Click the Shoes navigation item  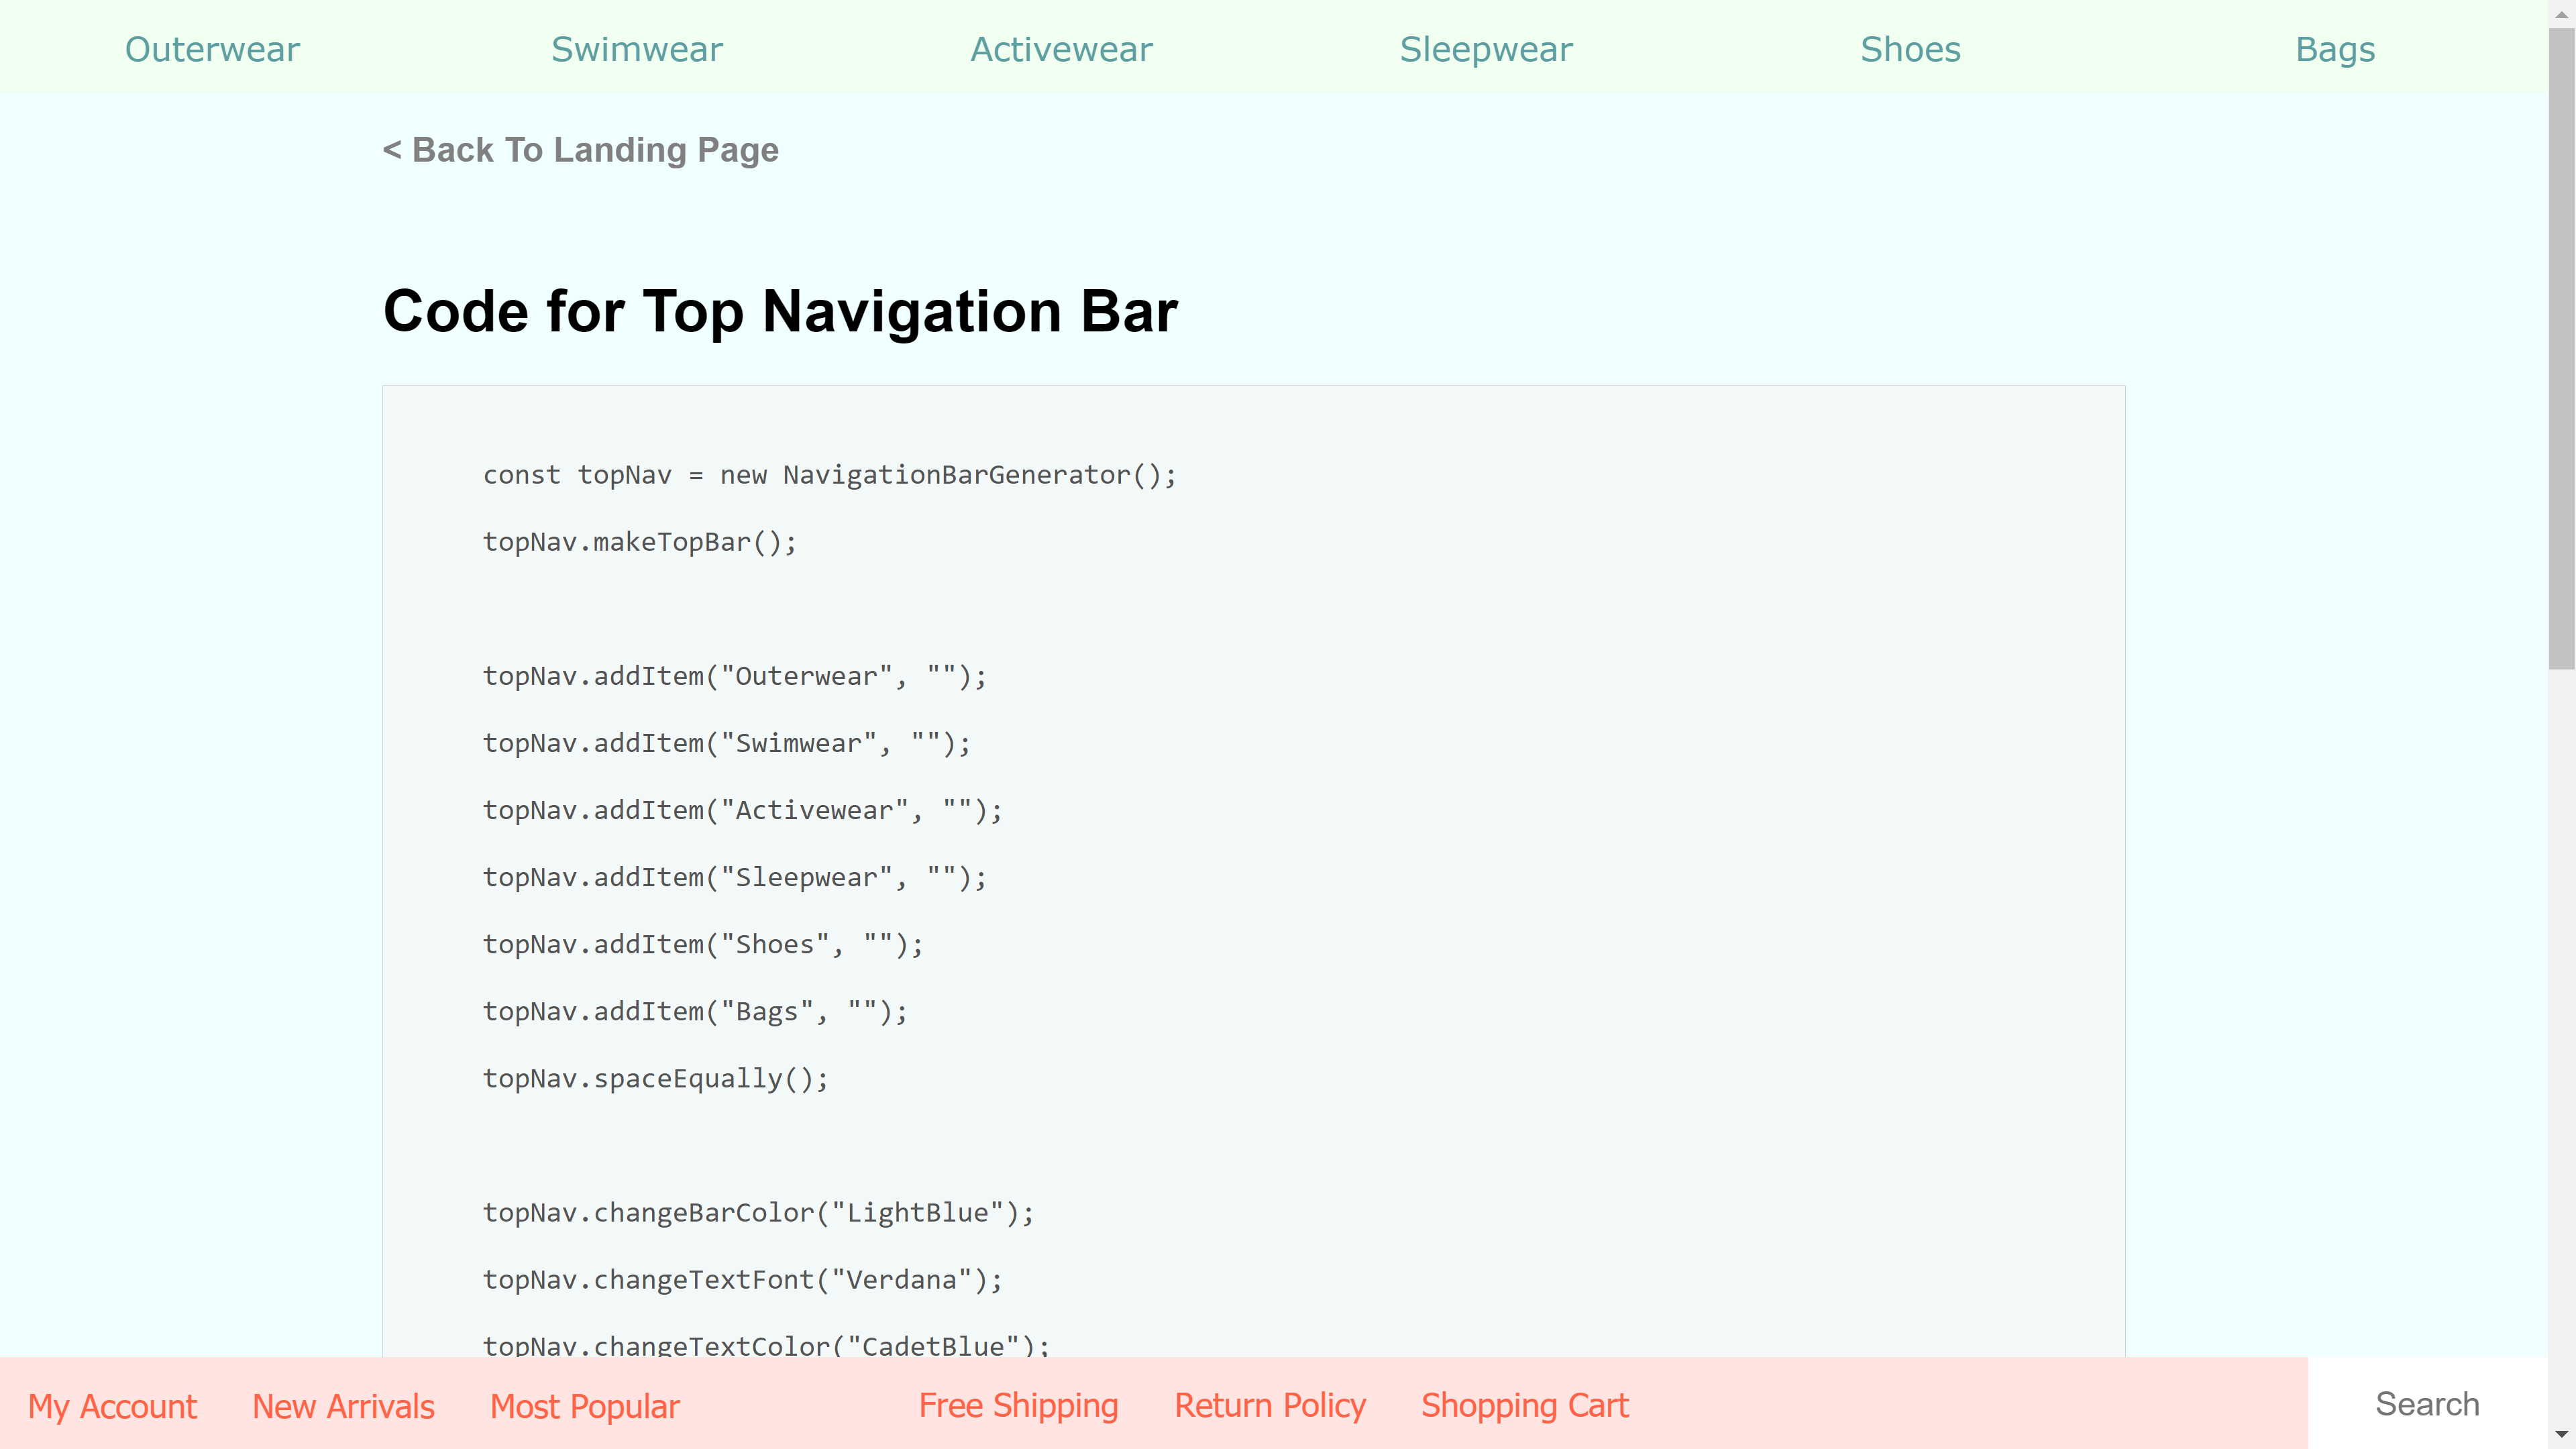1911,48
